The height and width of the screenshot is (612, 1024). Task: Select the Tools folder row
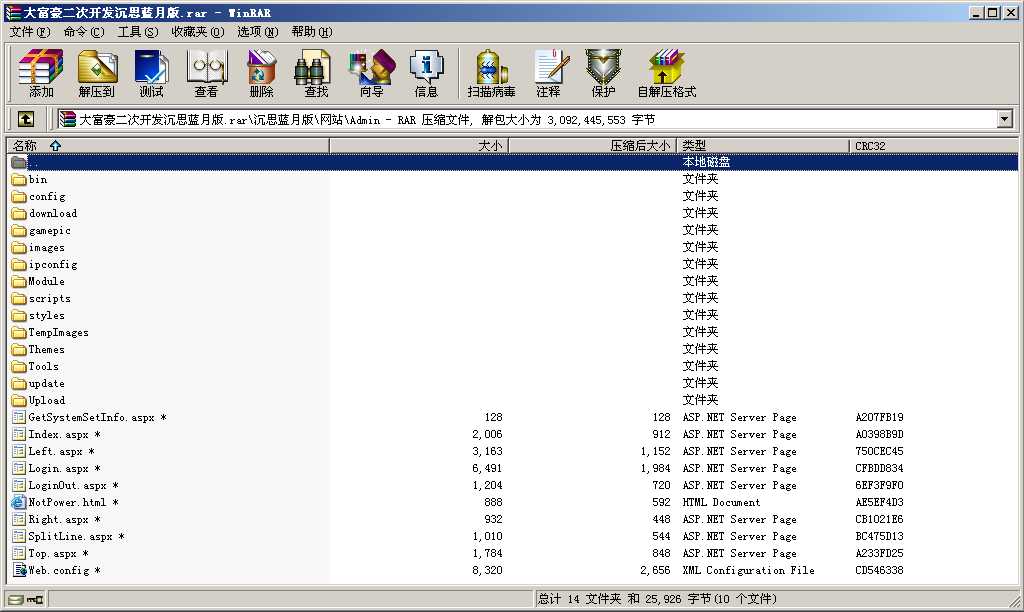point(513,366)
